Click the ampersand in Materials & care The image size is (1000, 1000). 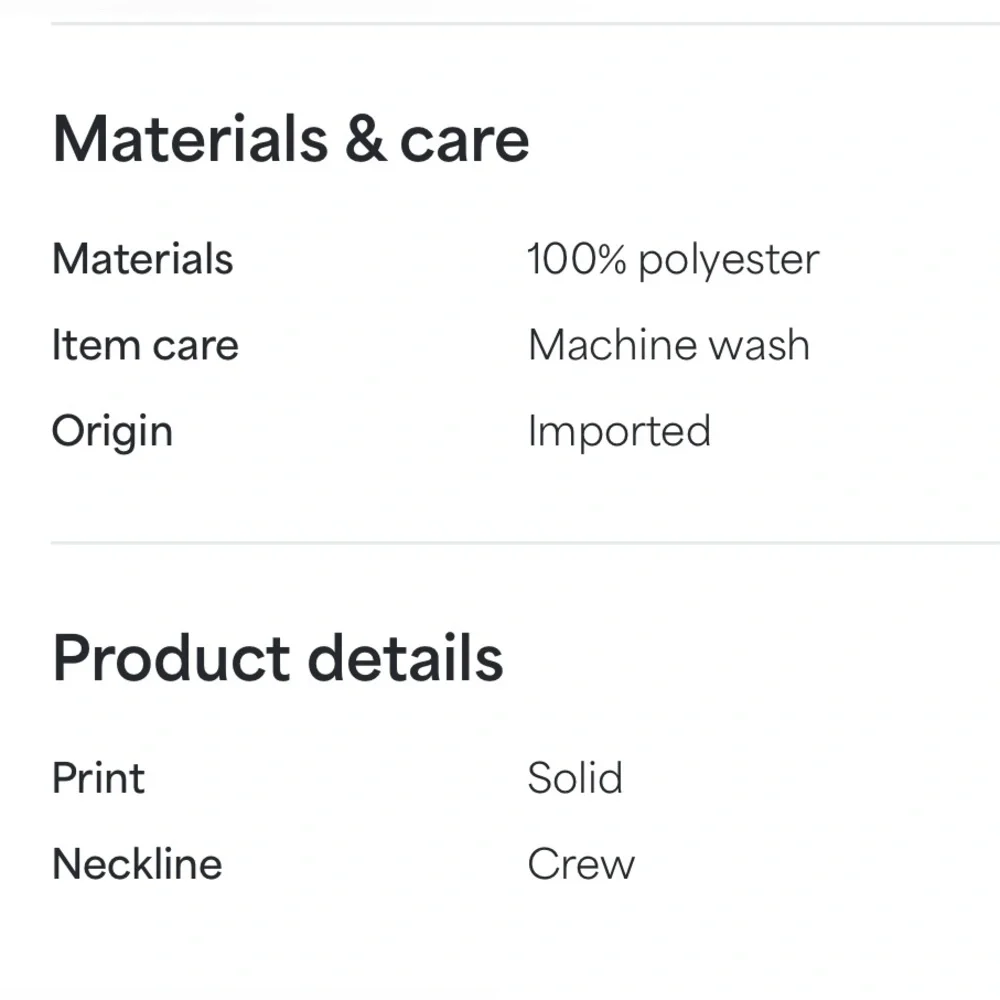365,141
